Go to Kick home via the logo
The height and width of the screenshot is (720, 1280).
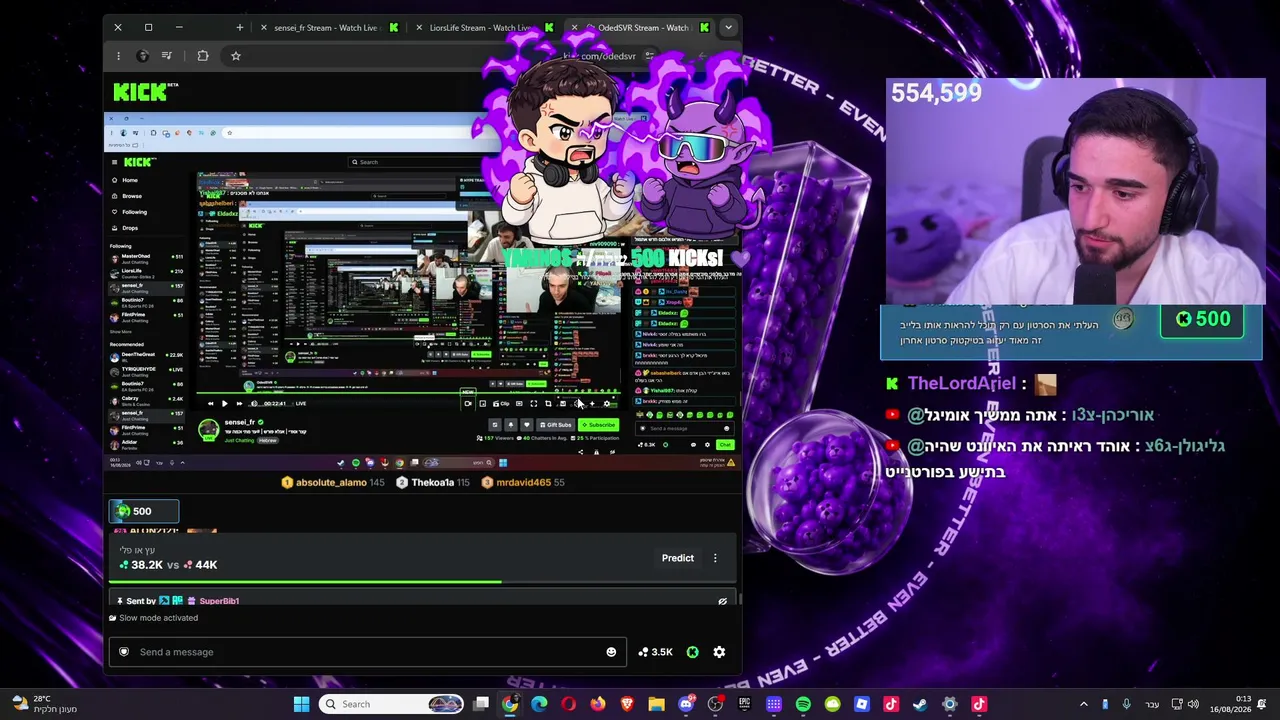click(x=145, y=92)
